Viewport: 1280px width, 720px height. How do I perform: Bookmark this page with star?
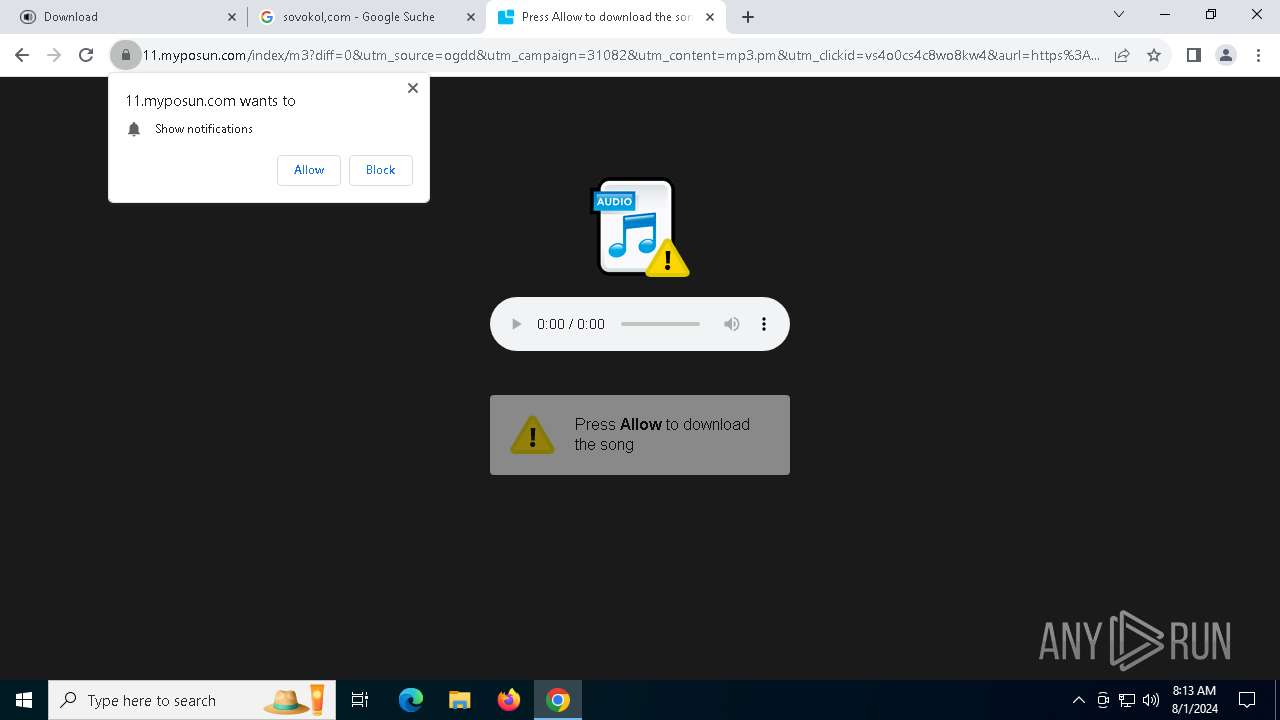[1154, 55]
